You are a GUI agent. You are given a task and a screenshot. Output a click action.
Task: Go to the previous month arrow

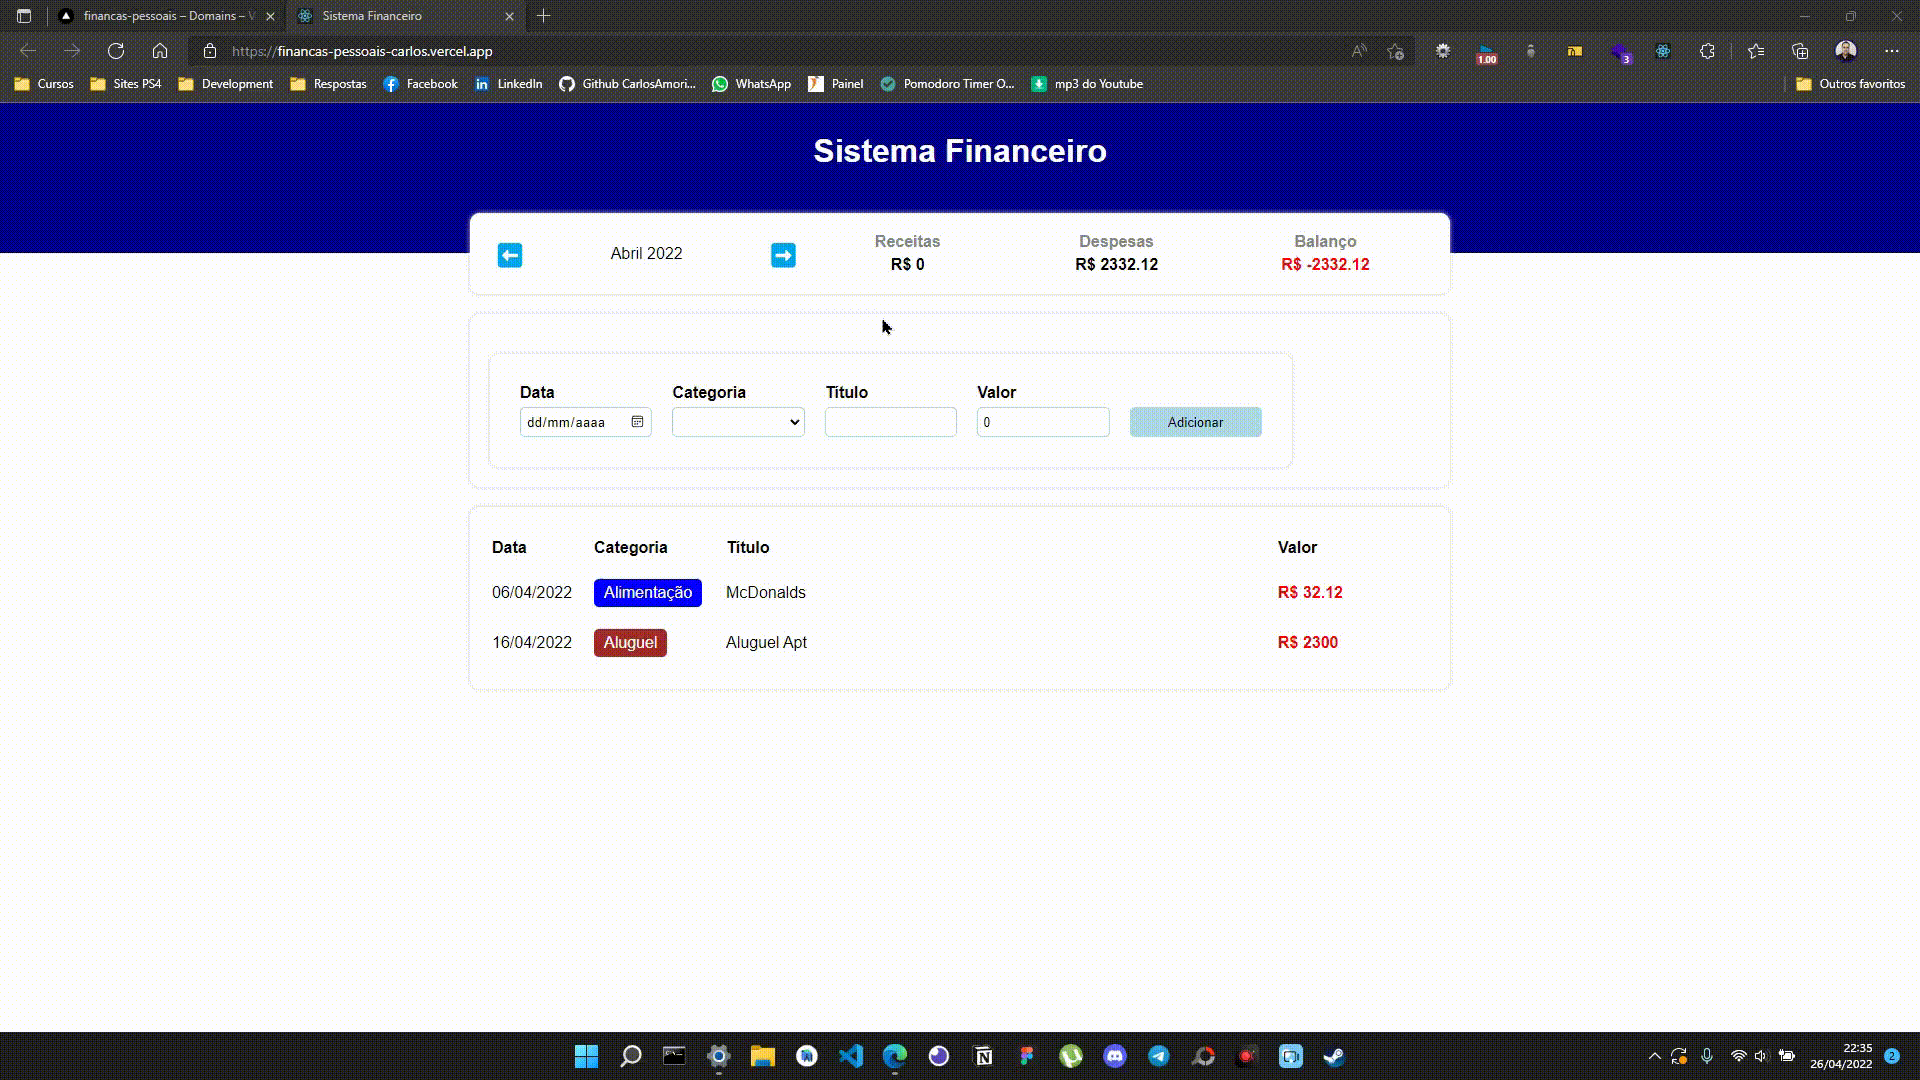[509, 255]
